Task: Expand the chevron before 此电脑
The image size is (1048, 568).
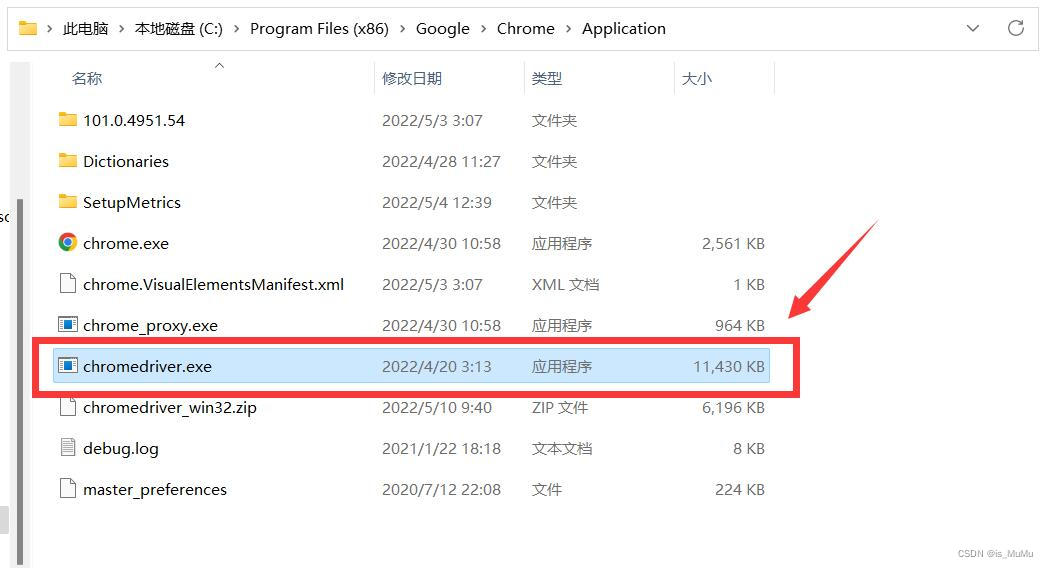Action: 49,29
